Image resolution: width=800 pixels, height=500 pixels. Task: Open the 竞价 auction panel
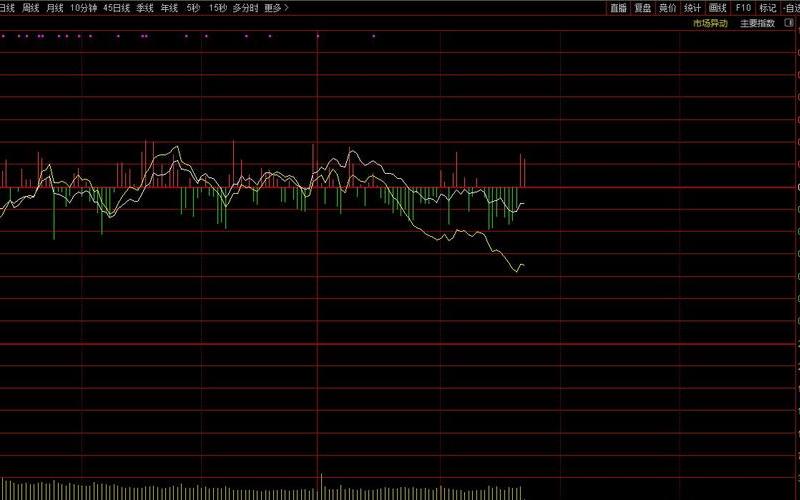(x=667, y=7)
